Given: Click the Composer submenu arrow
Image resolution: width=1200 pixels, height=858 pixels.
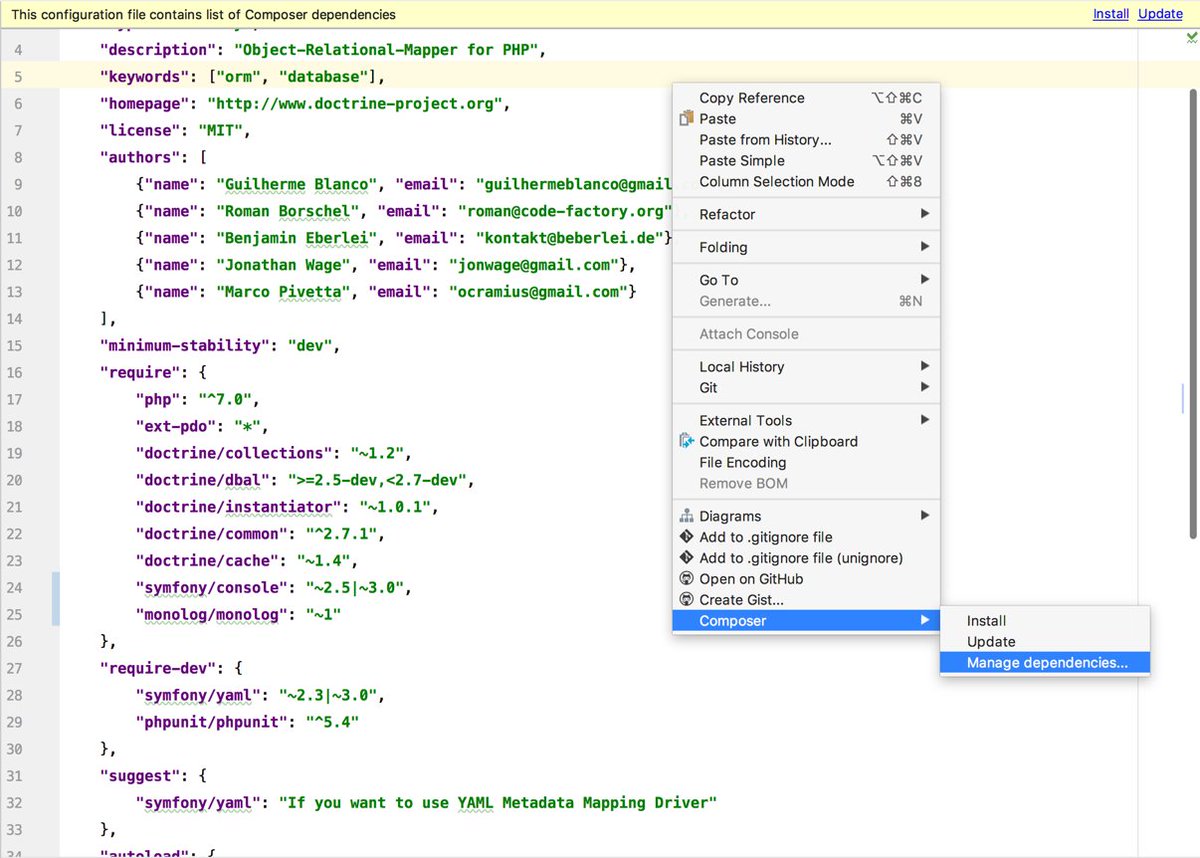Looking at the screenshot, I should coord(925,621).
